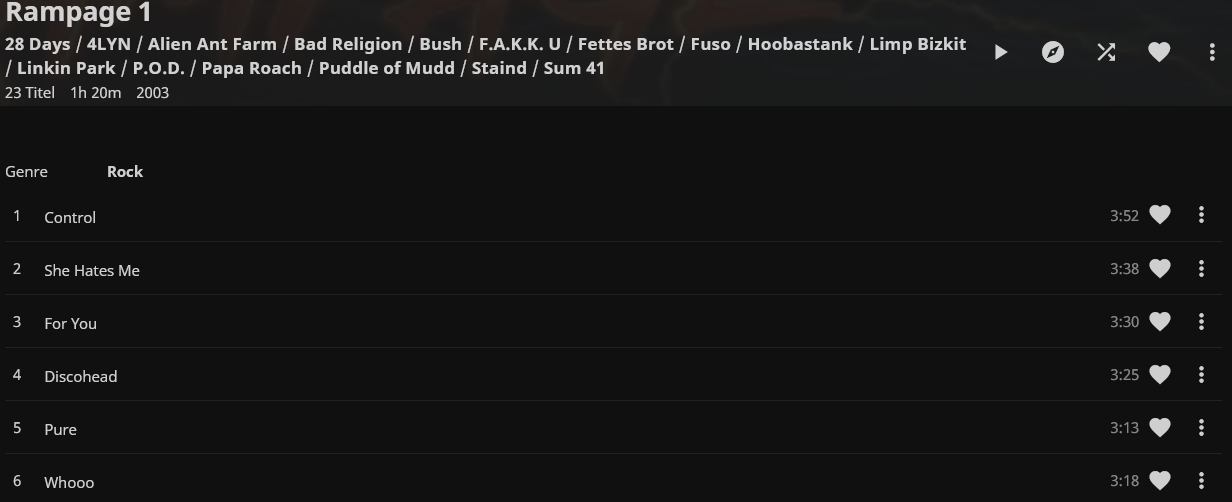Start instant mix using compass icon

click(x=1053, y=52)
